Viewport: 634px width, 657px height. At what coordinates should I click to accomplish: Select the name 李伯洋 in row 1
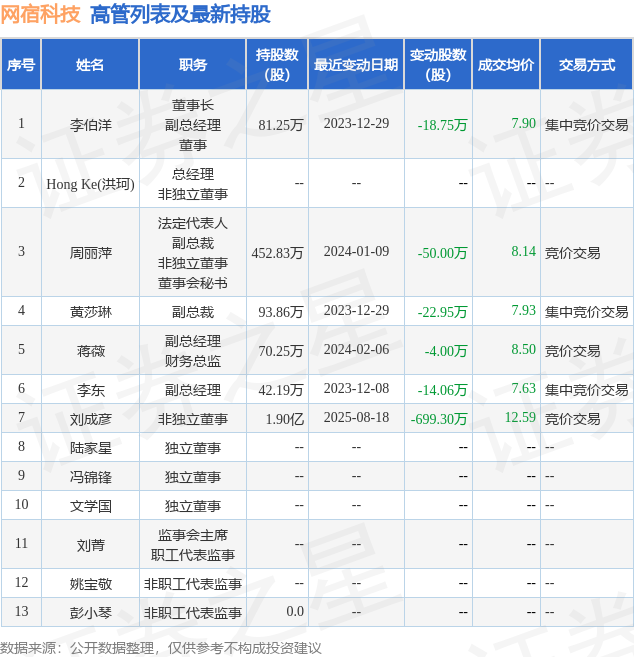tap(91, 125)
